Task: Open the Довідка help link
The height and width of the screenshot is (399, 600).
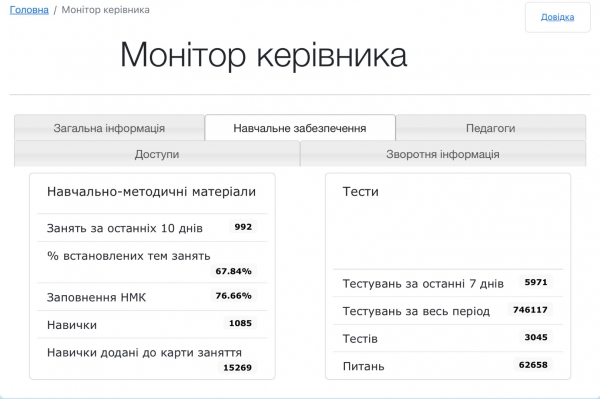Action: 557,17
